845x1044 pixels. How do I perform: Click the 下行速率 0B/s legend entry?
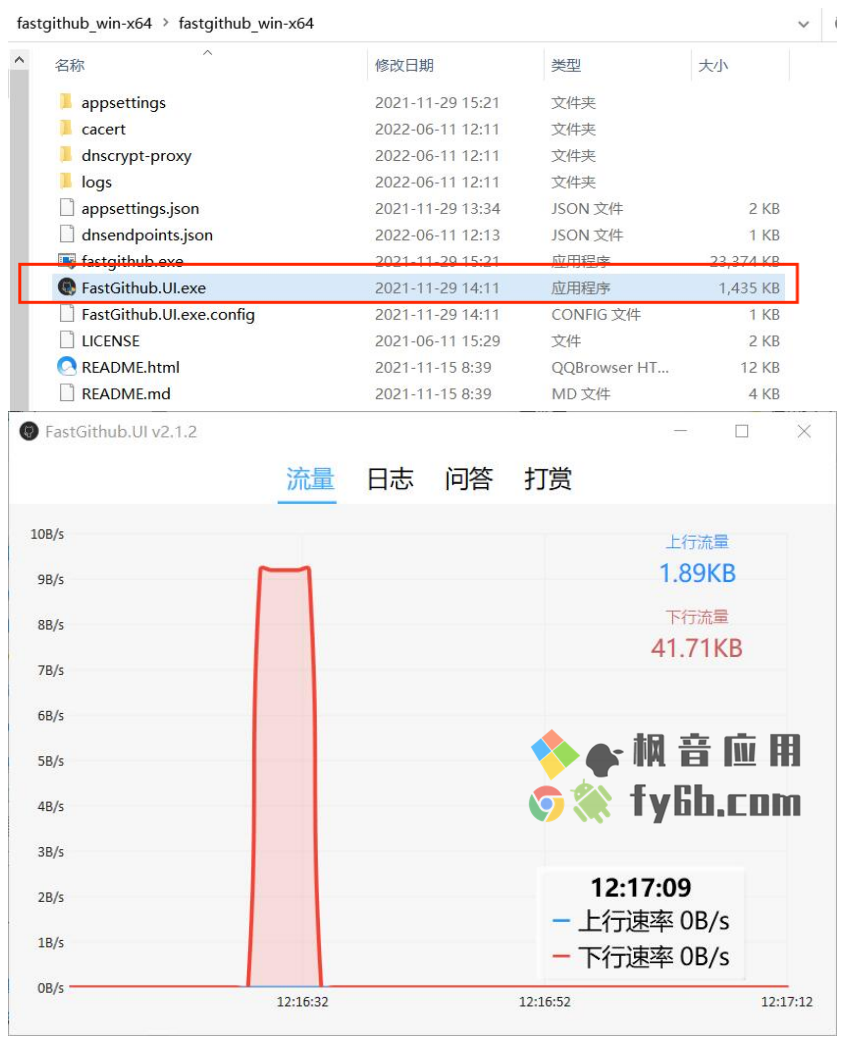point(641,957)
